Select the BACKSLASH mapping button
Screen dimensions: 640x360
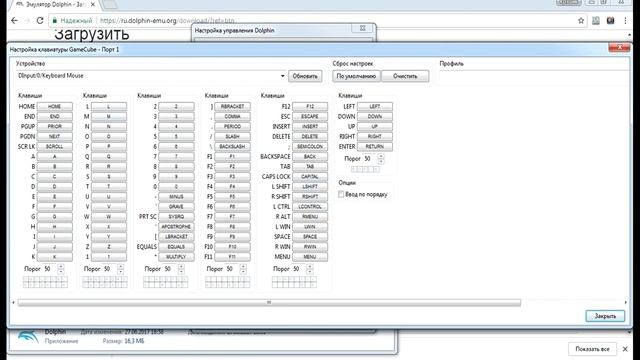click(x=232, y=147)
